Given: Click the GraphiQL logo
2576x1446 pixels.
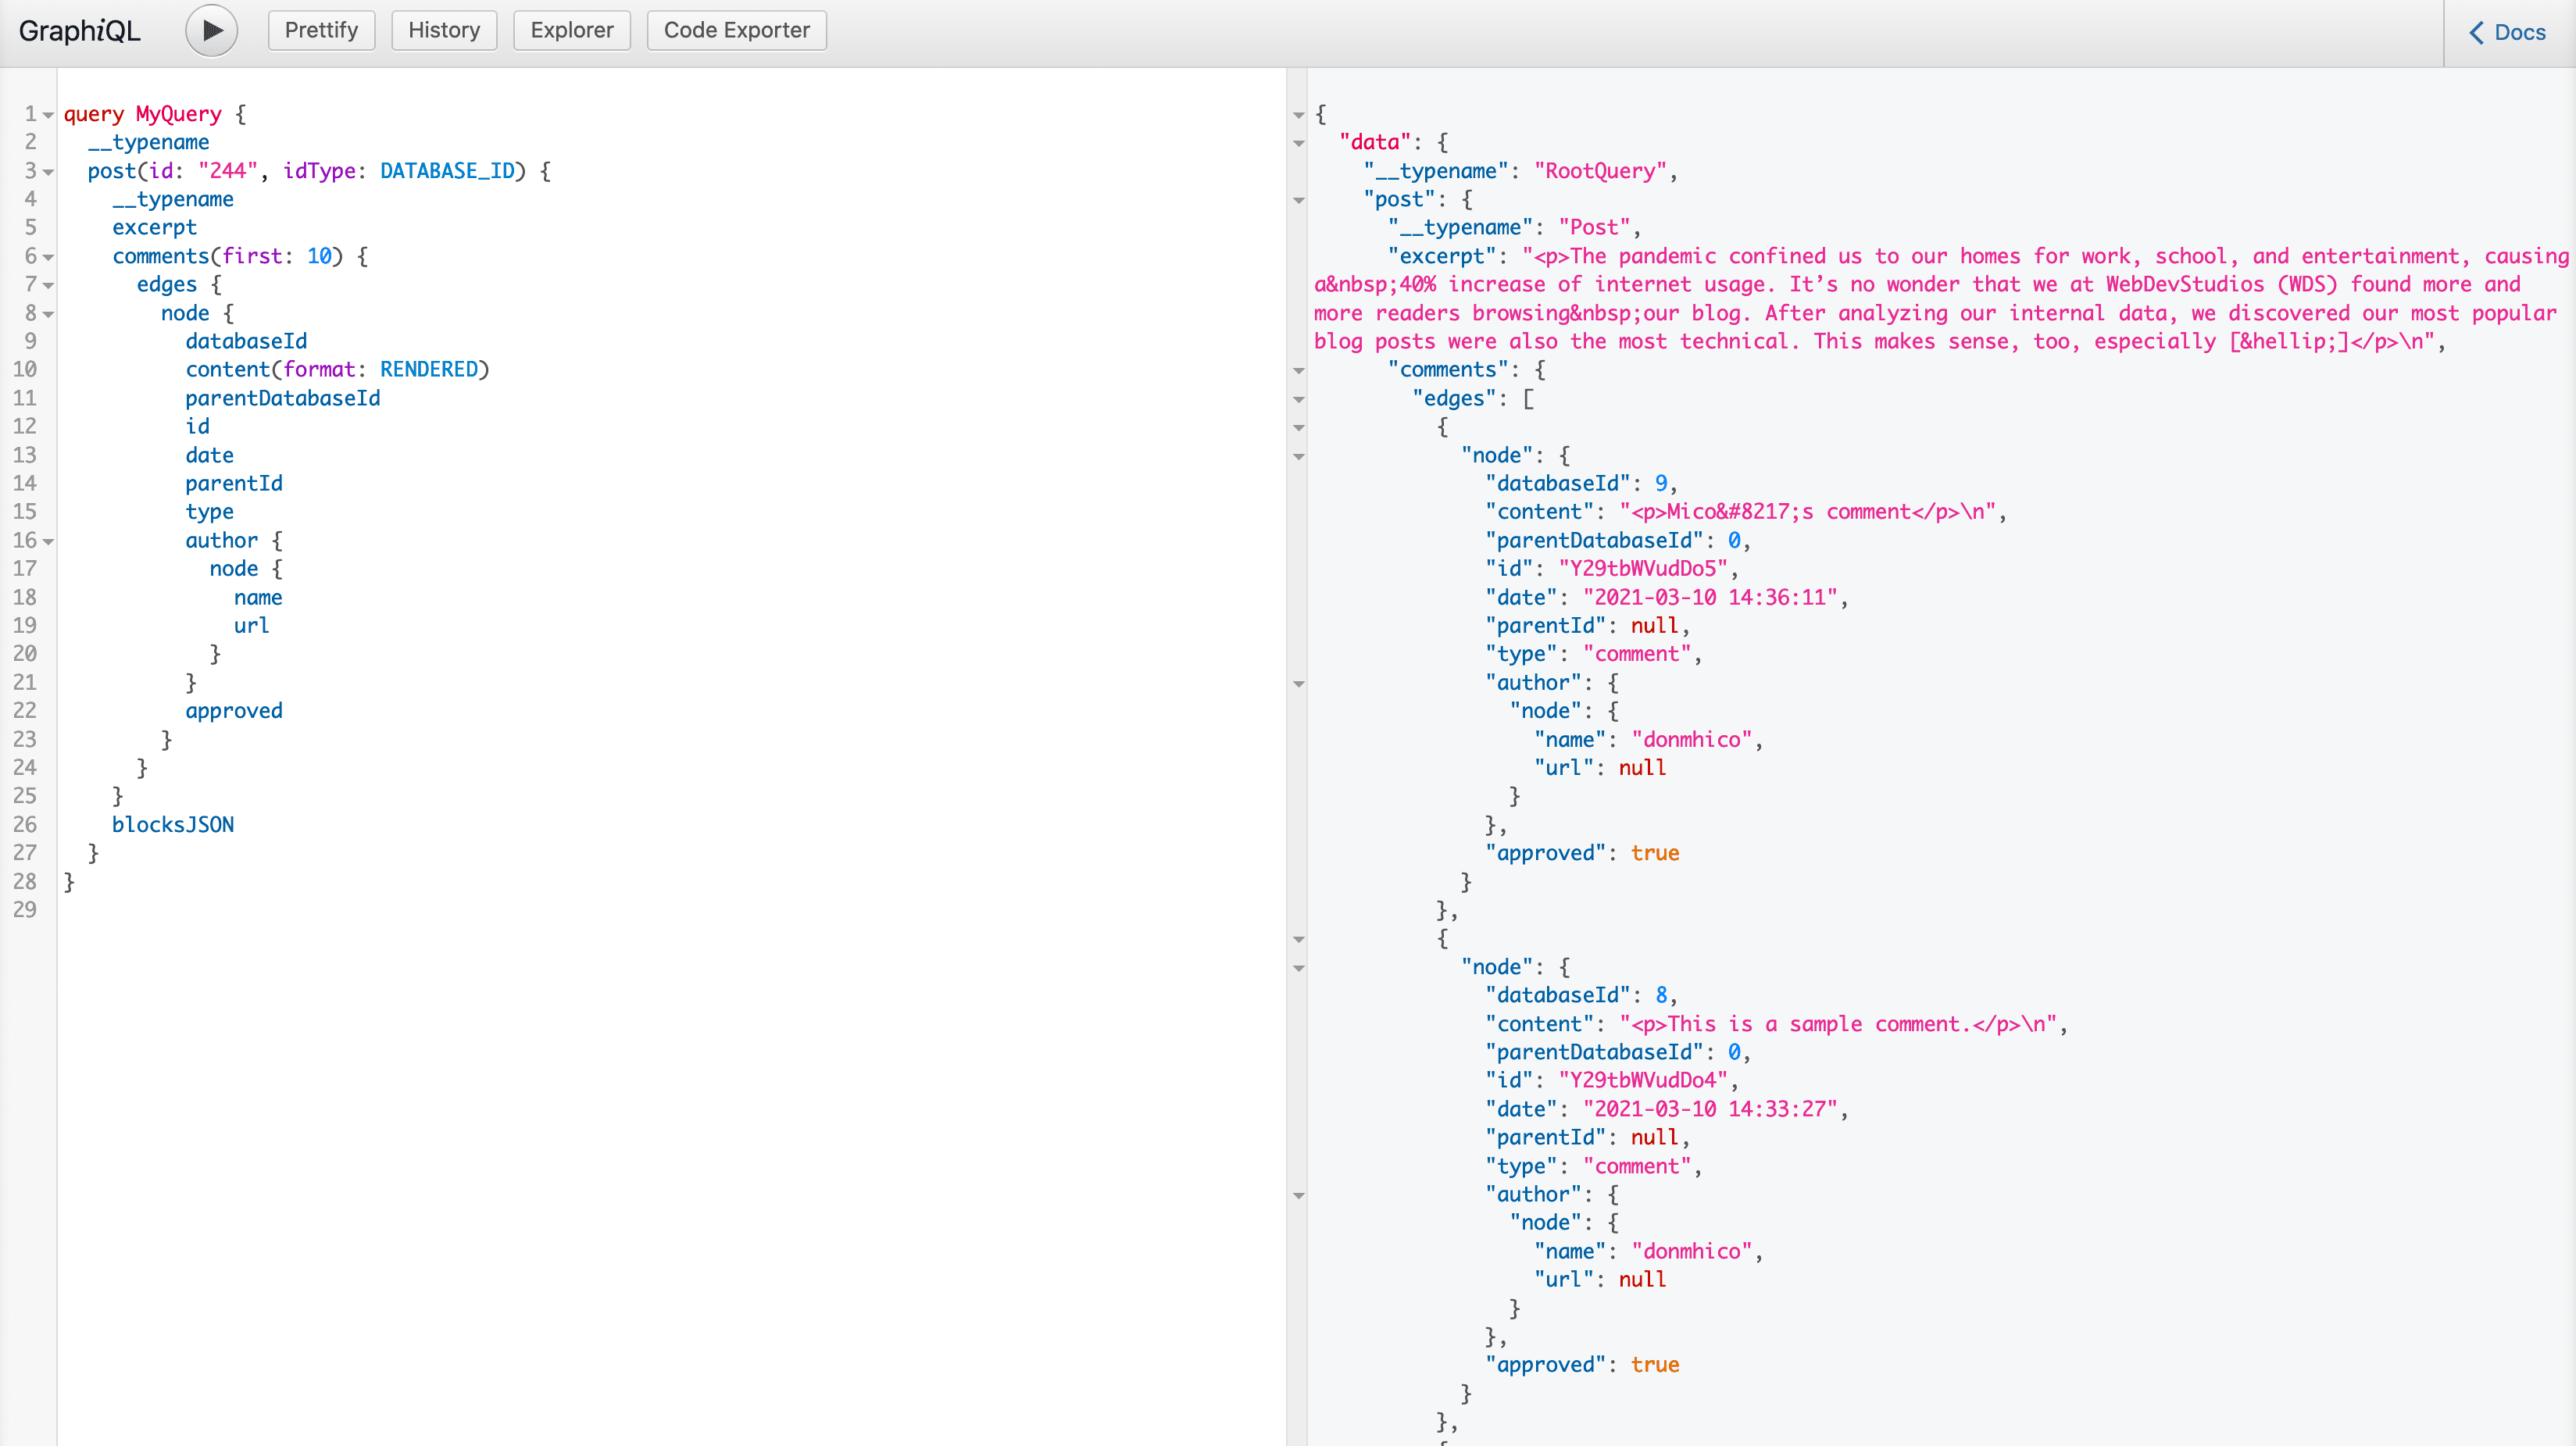Looking at the screenshot, I should tap(79, 30).
